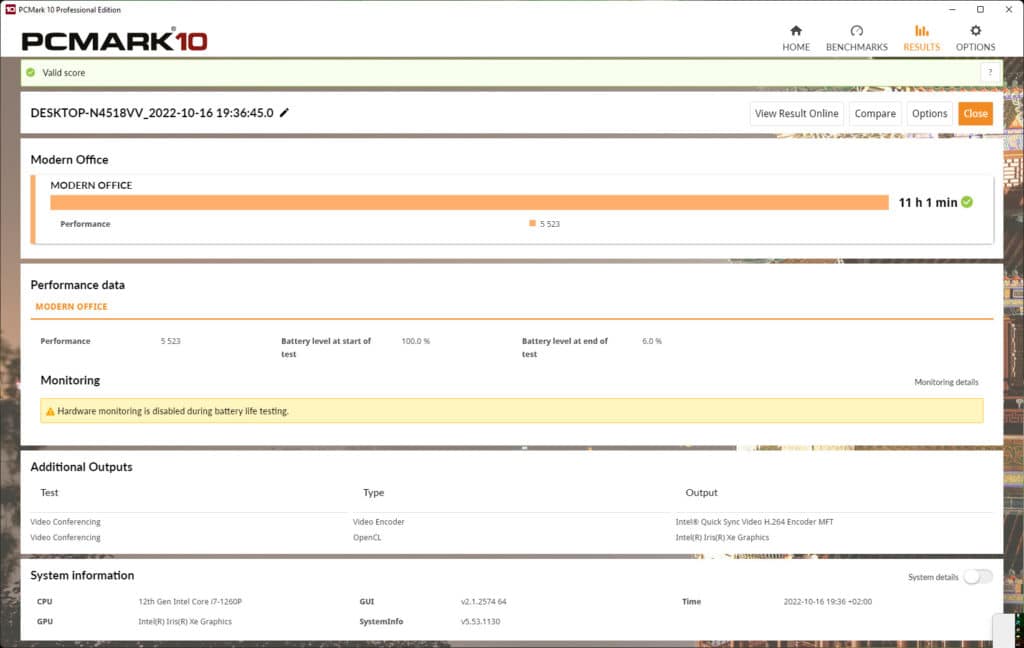Click View Result Online button
This screenshot has height=648, width=1024.
click(796, 114)
